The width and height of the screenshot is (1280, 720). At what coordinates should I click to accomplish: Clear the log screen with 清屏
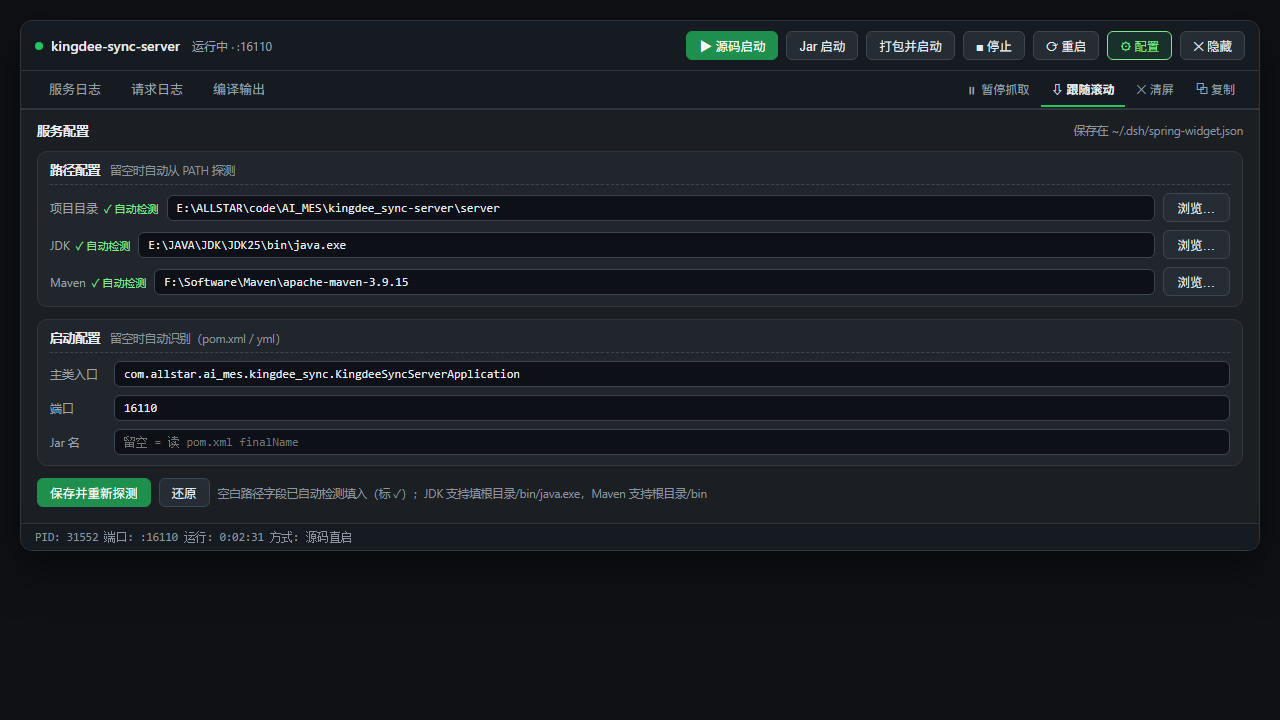(1155, 90)
